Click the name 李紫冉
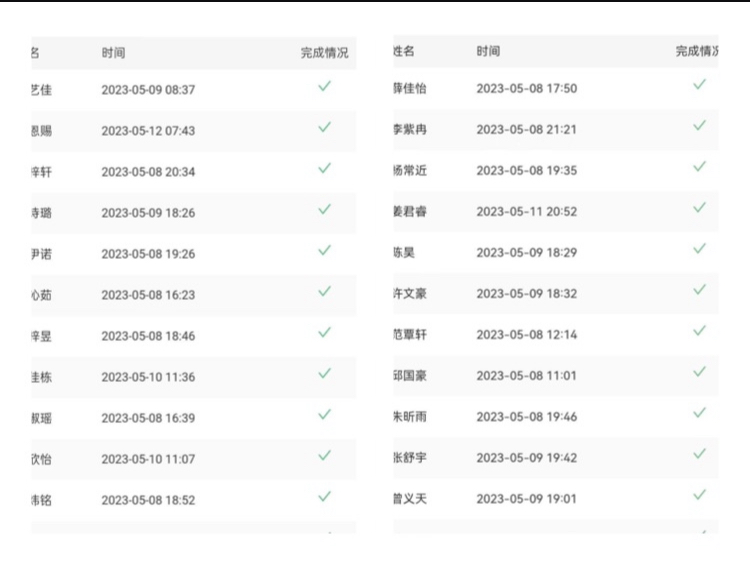Viewport: 750px width, 562px height. coord(410,130)
